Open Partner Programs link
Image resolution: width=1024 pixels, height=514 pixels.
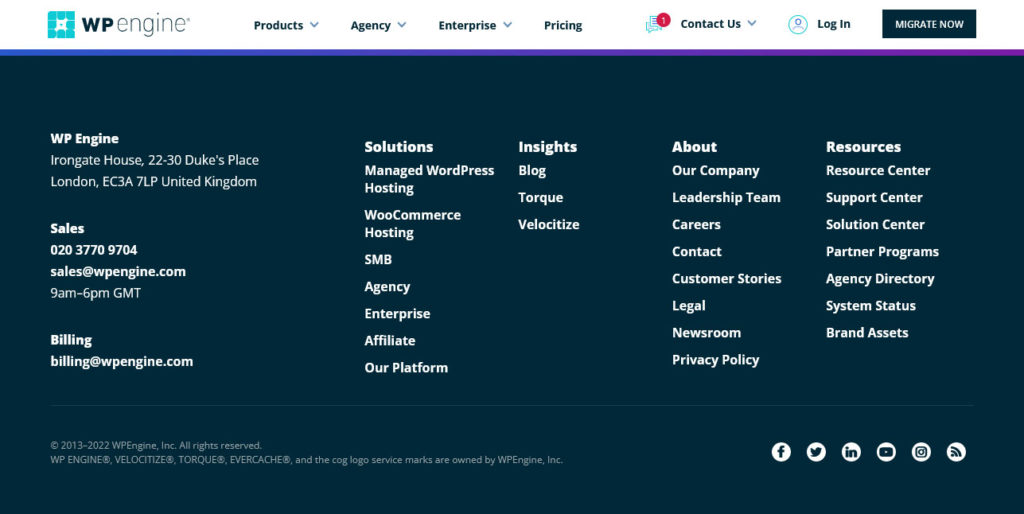882,251
